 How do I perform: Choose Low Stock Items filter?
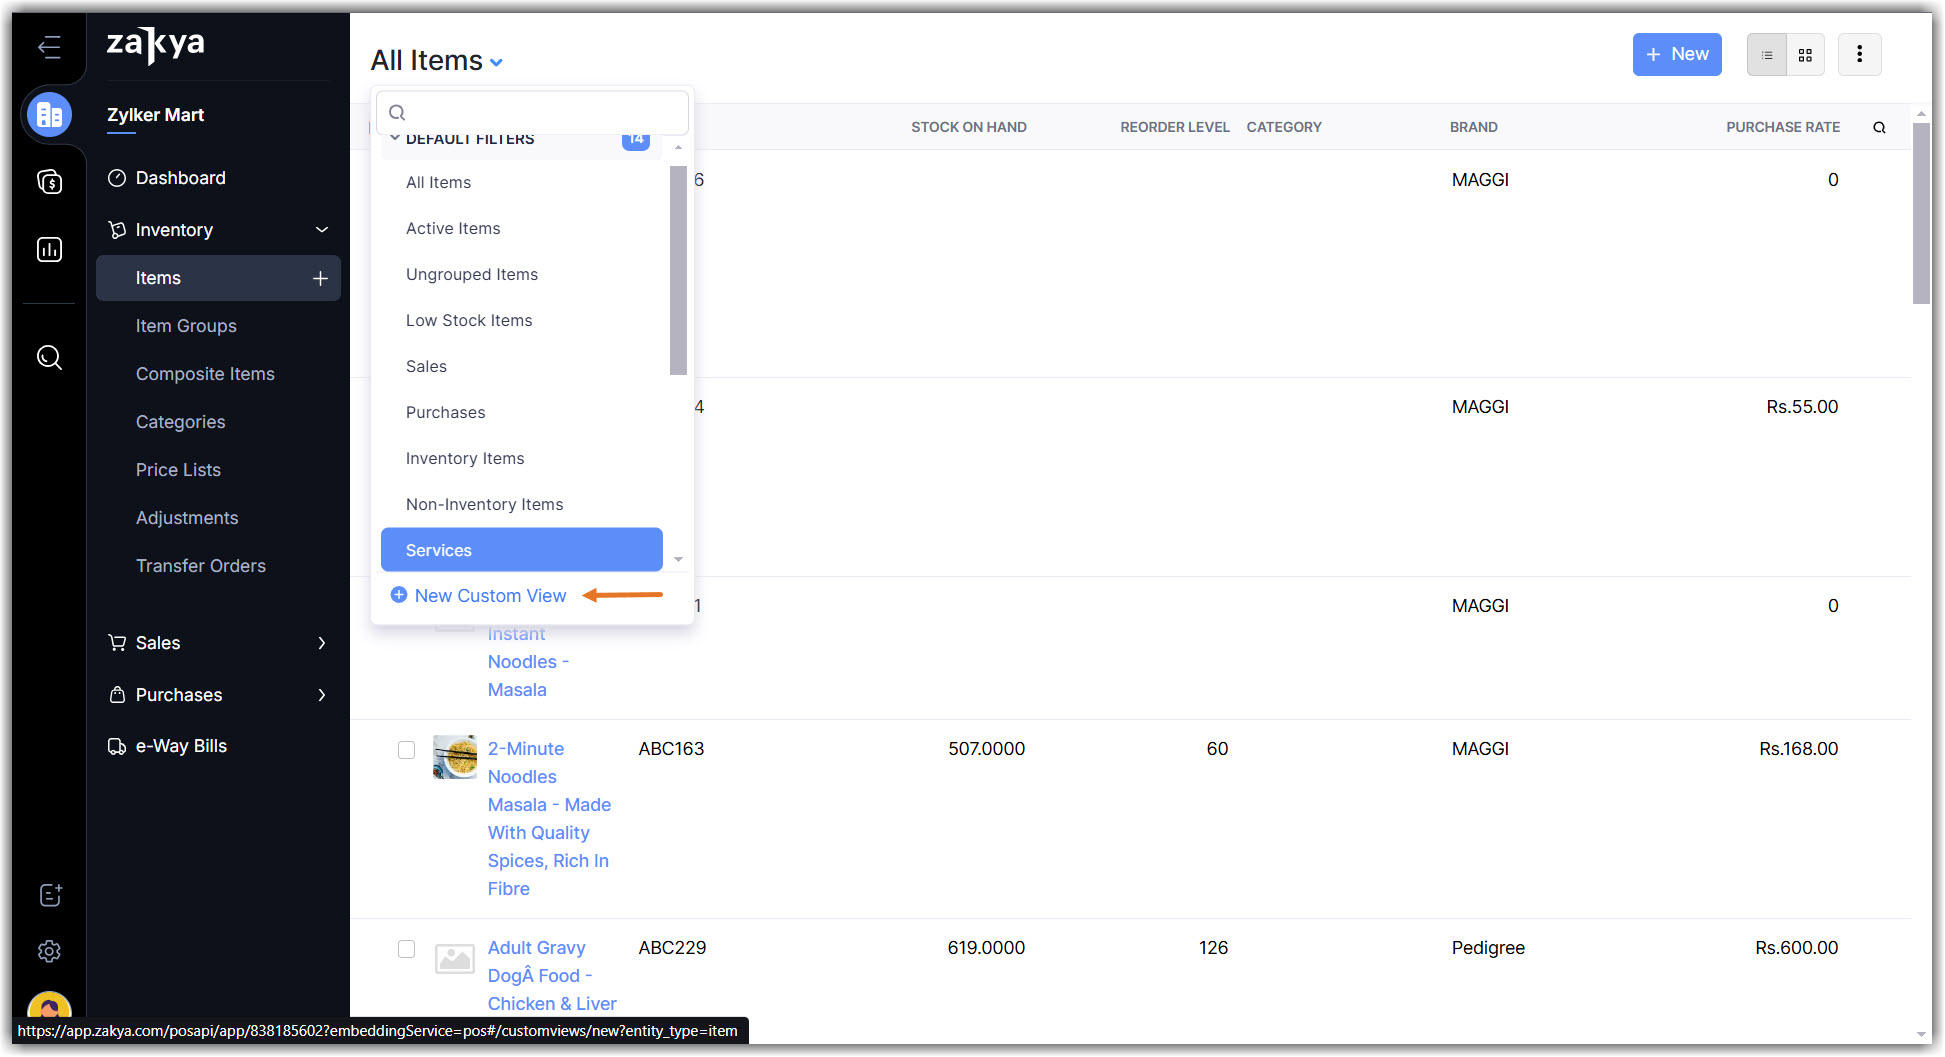[x=469, y=321]
